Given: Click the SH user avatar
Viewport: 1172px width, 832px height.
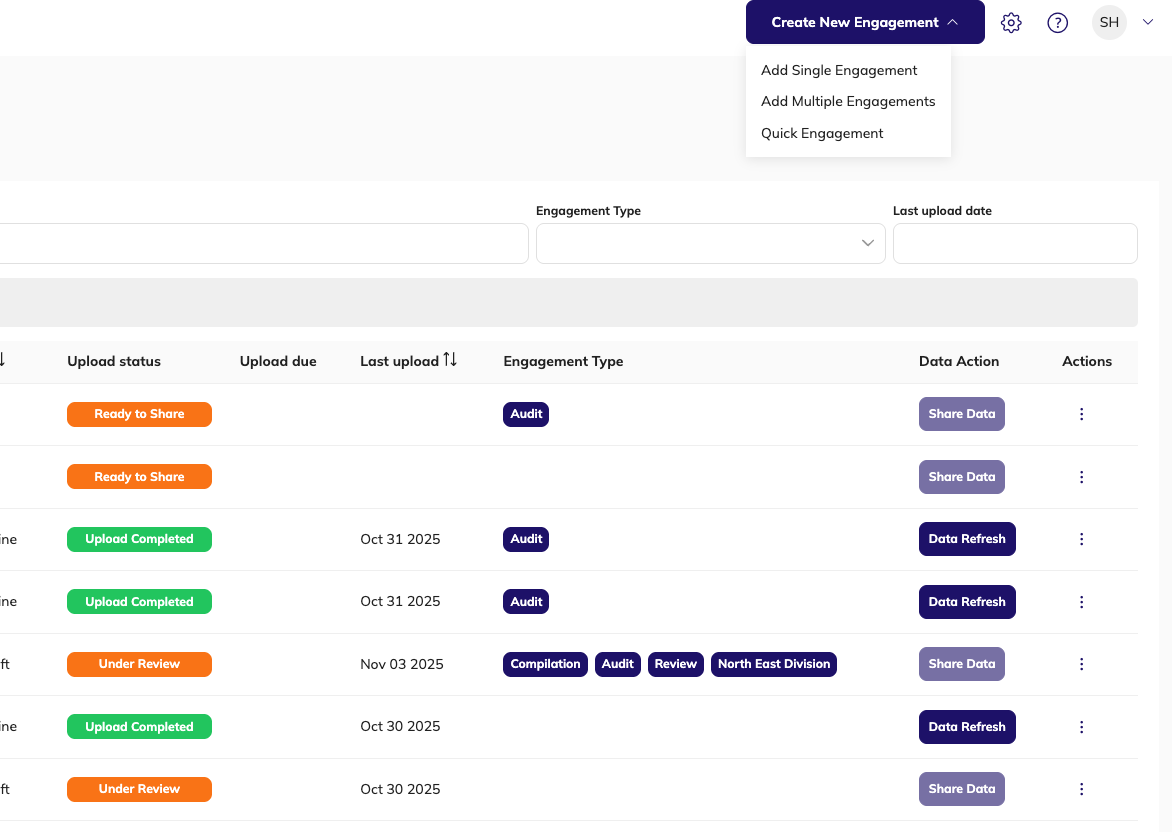Looking at the screenshot, I should [x=1109, y=22].
